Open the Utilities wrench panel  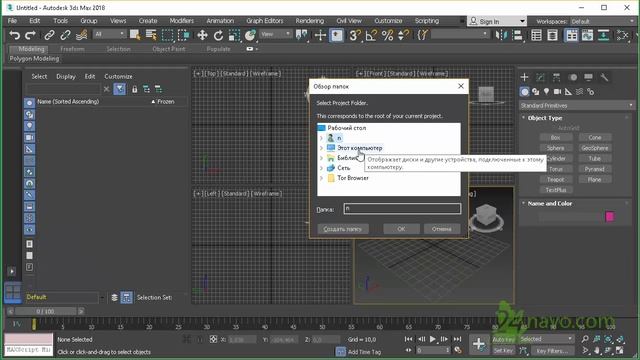604,77
